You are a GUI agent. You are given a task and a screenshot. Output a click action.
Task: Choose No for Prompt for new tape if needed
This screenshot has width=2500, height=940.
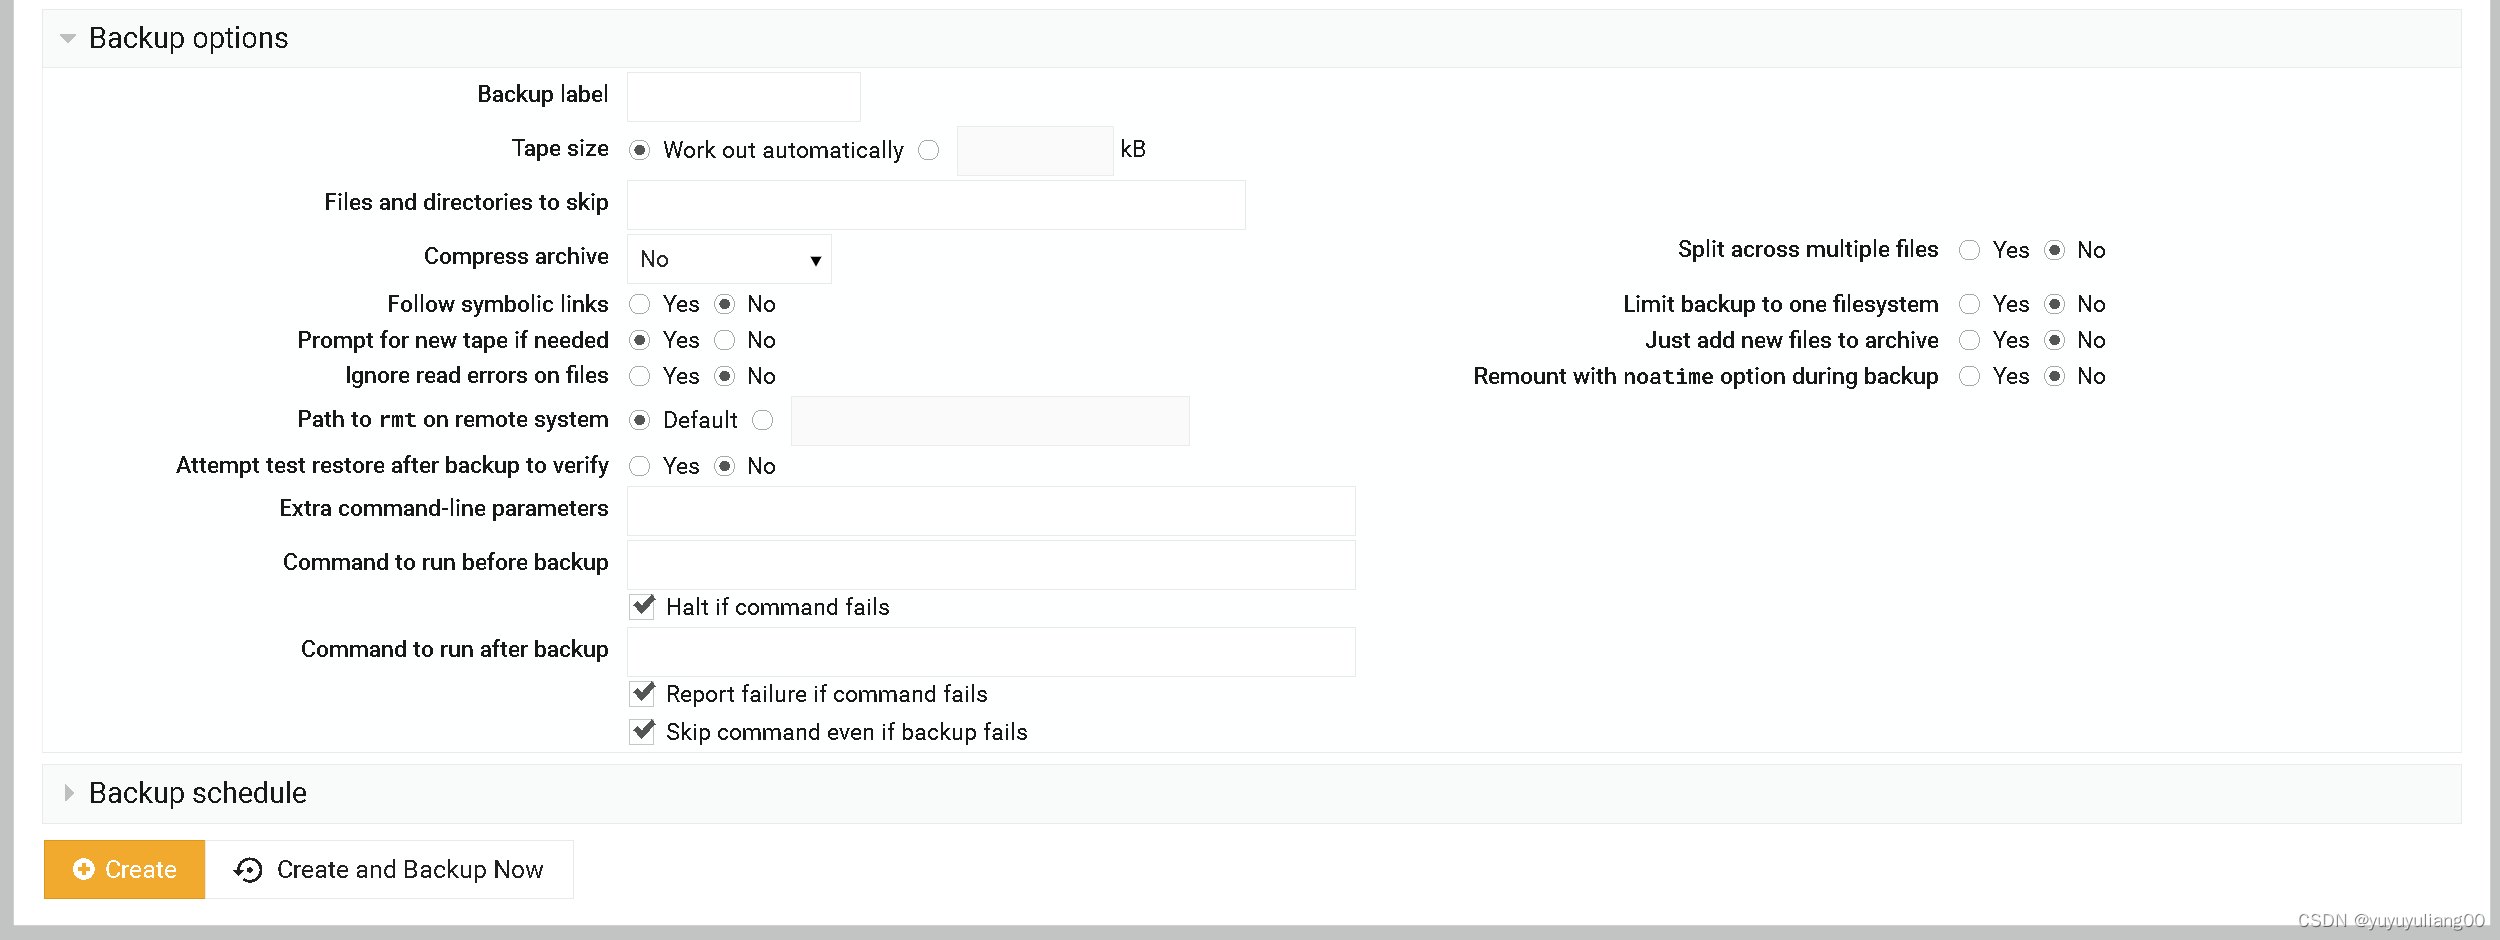(x=725, y=340)
